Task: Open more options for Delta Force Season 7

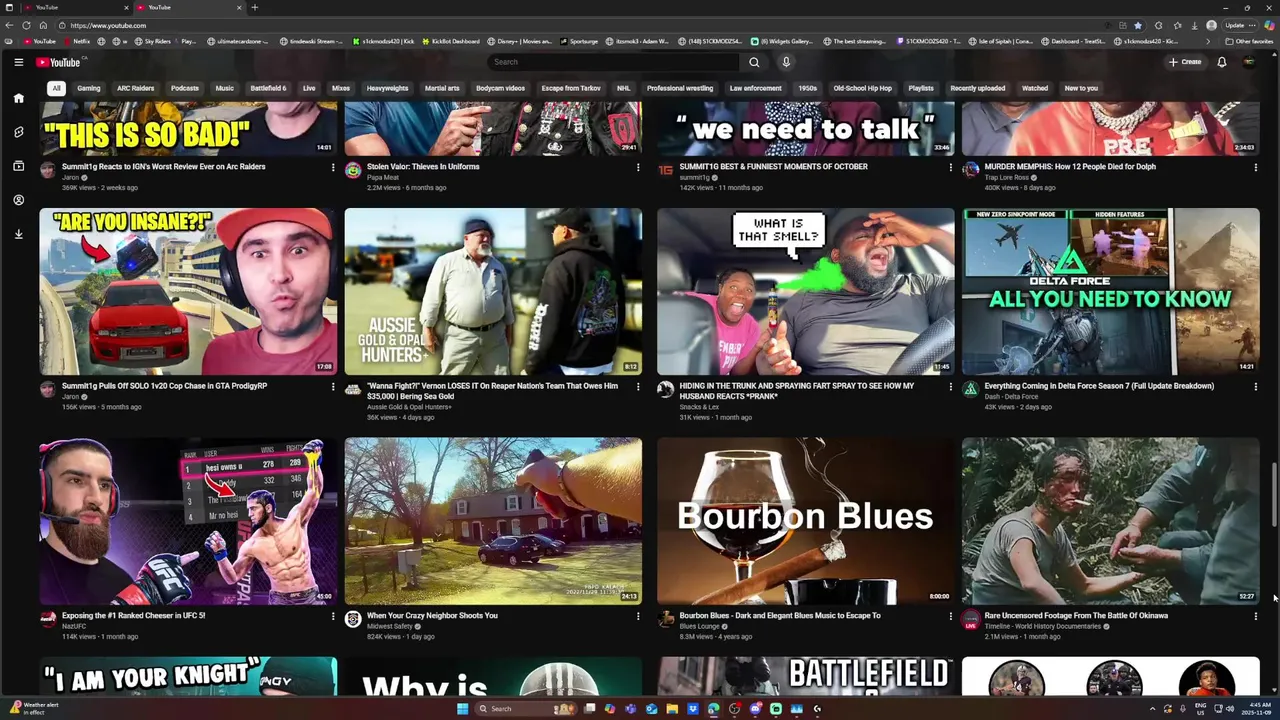Action: pyautogui.click(x=1255, y=386)
